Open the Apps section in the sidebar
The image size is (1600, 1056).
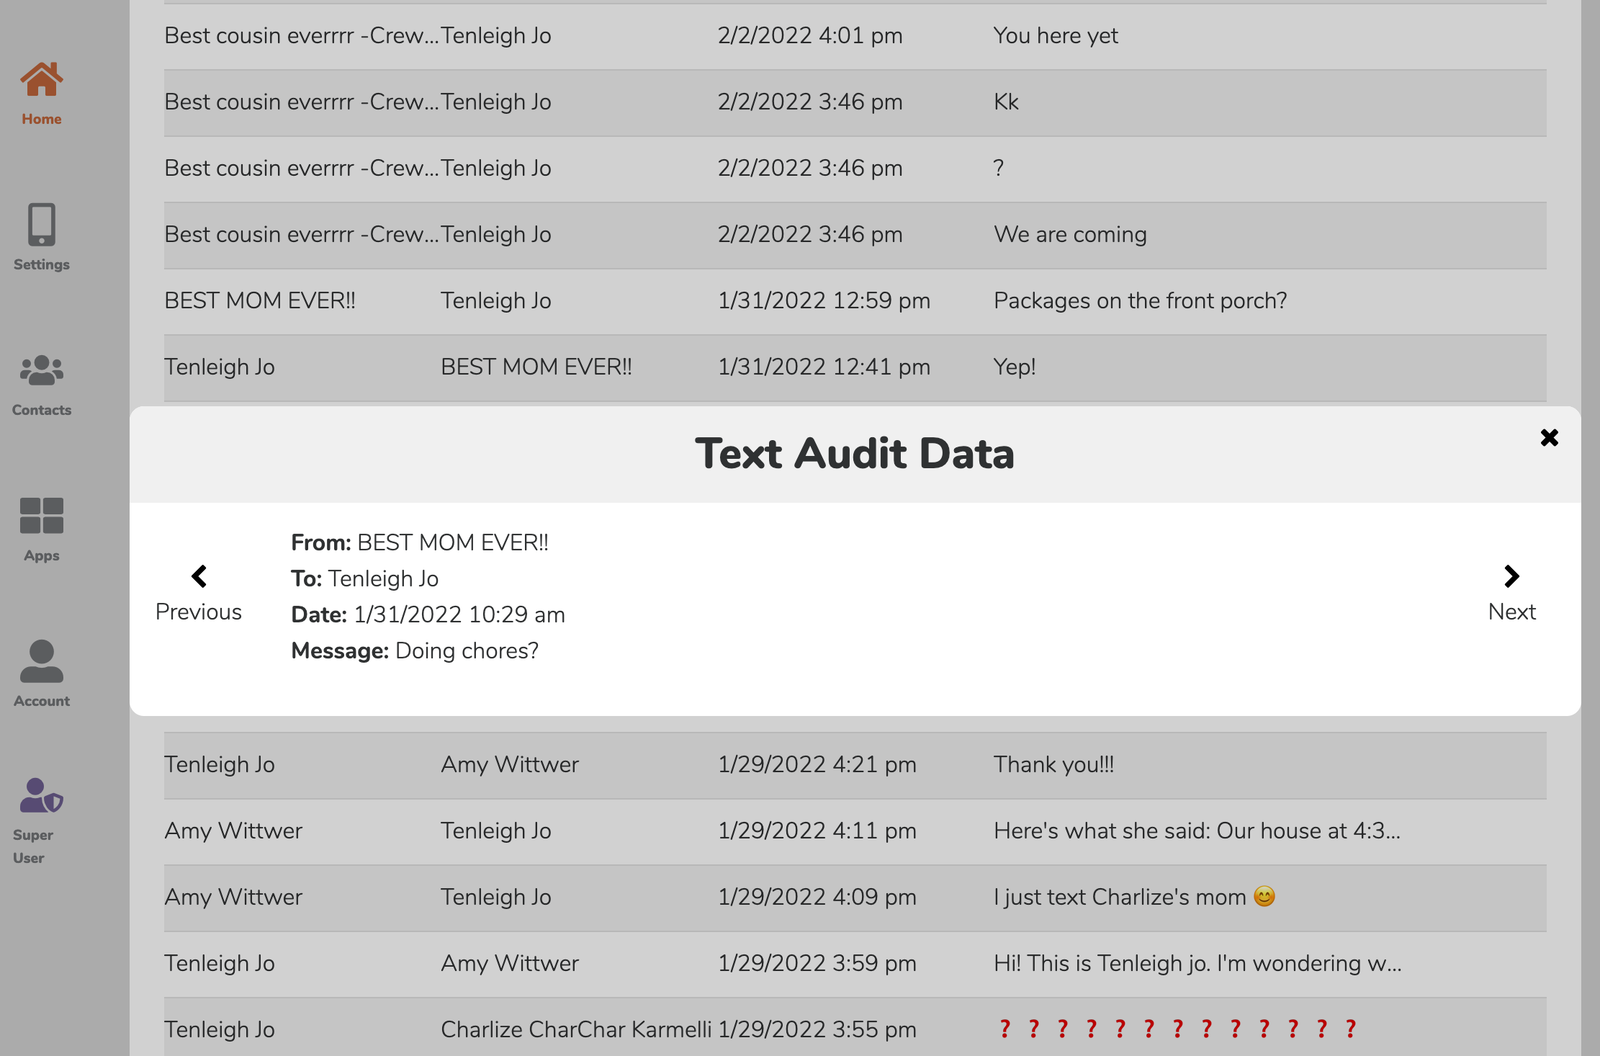pos(40,520)
